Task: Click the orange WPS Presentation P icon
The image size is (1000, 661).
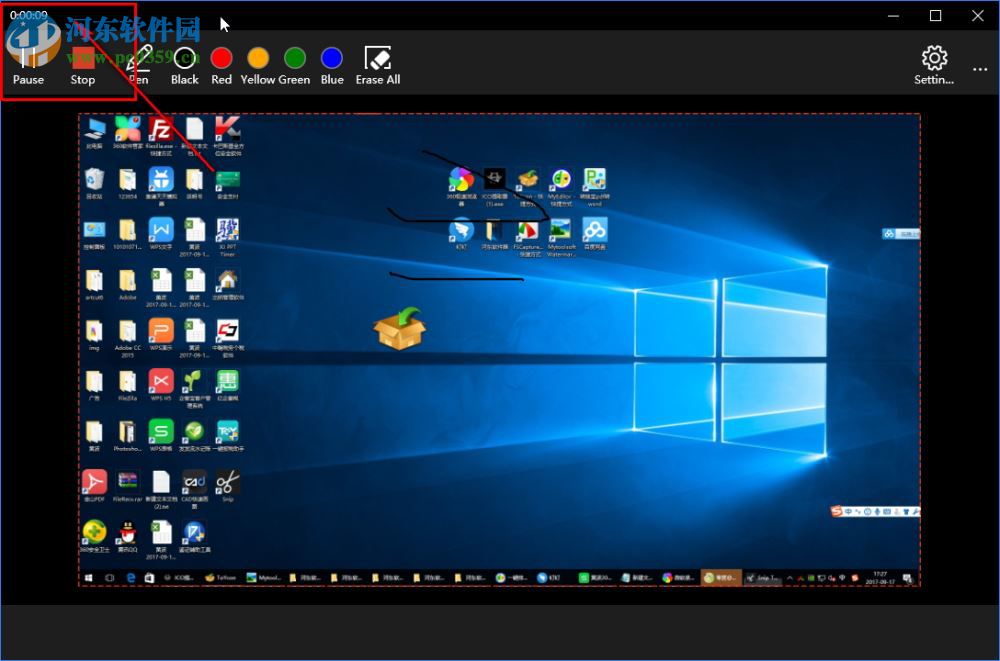Action: pyautogui.click(x=161, y=335)
